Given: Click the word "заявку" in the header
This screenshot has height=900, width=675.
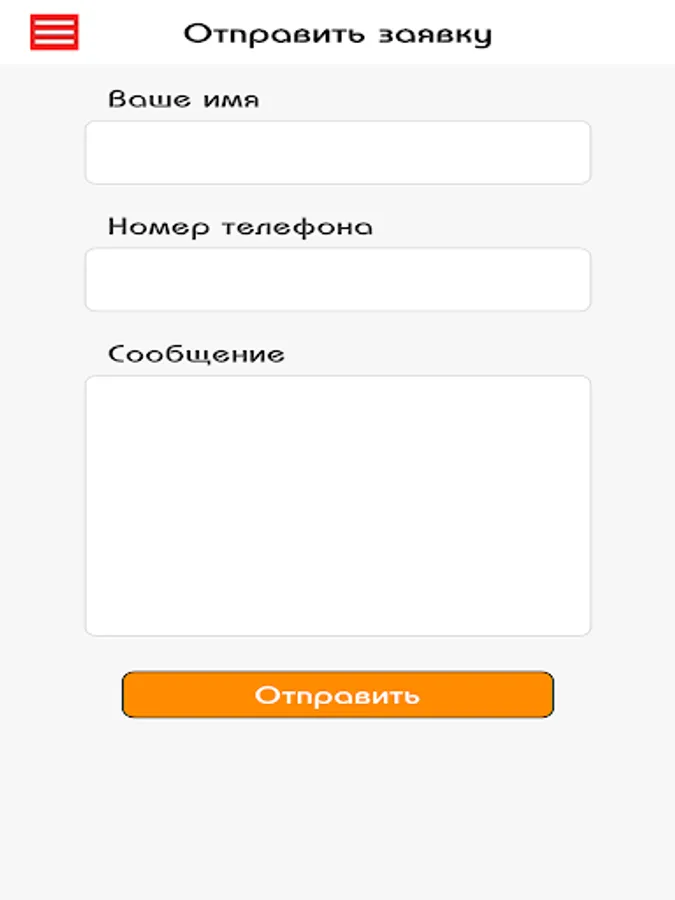Looking at the screenshot, I should tap(435, 36).
